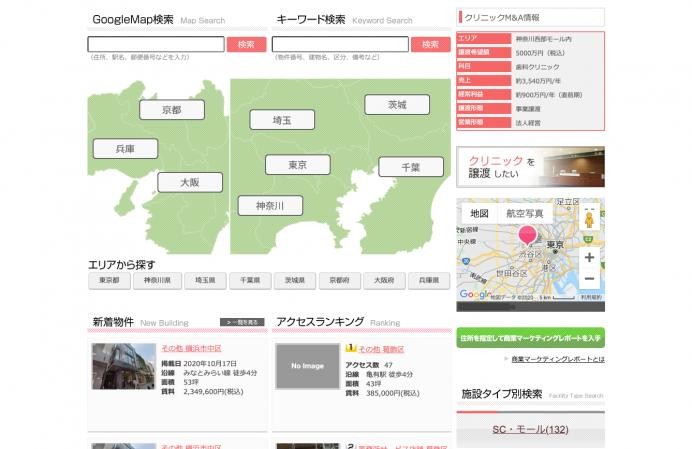
Task: Click the 埼玉県 area button
Action: (205, 280)
